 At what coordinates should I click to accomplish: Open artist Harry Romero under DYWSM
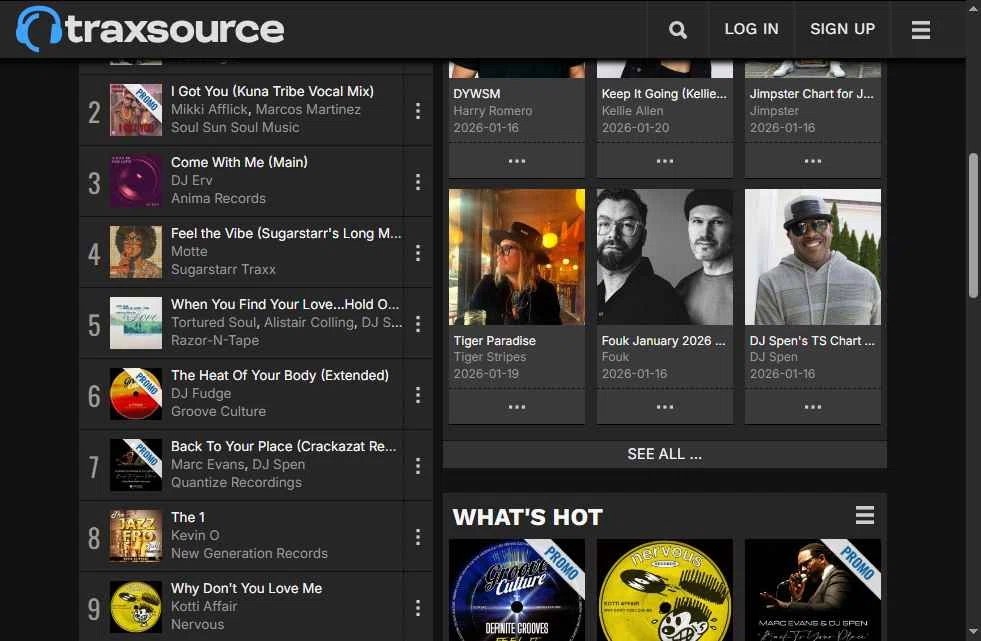493,111
